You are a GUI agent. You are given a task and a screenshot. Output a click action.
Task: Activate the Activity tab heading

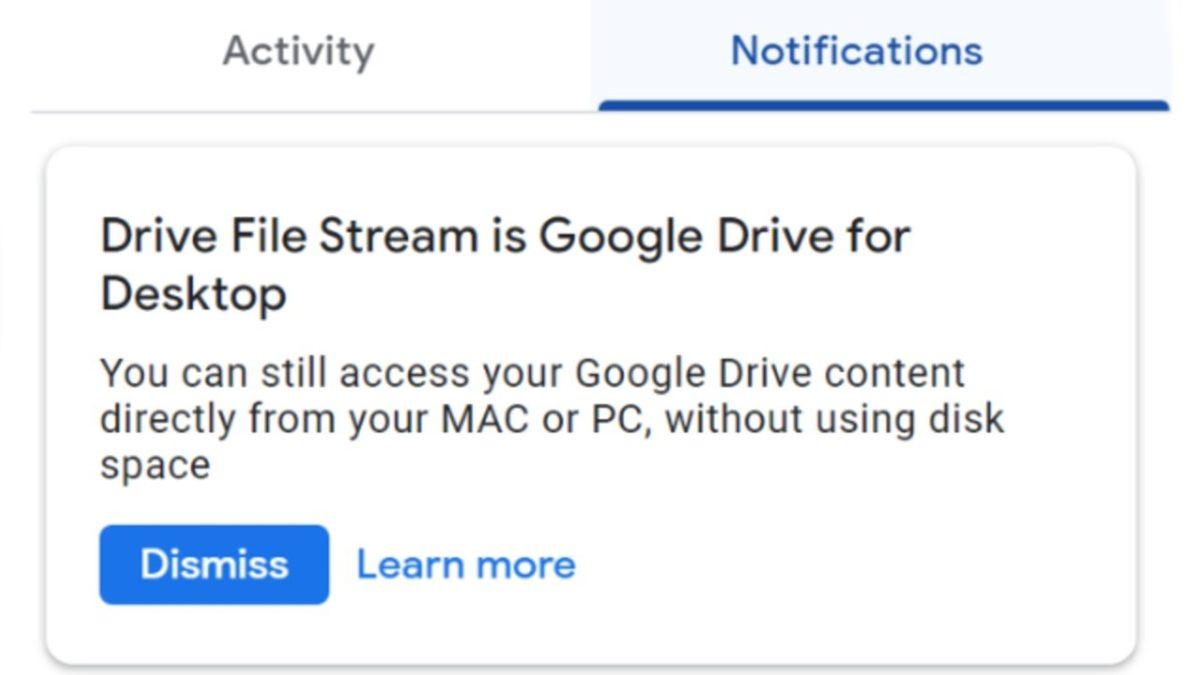pyautogui.click(x=297, y=50)
